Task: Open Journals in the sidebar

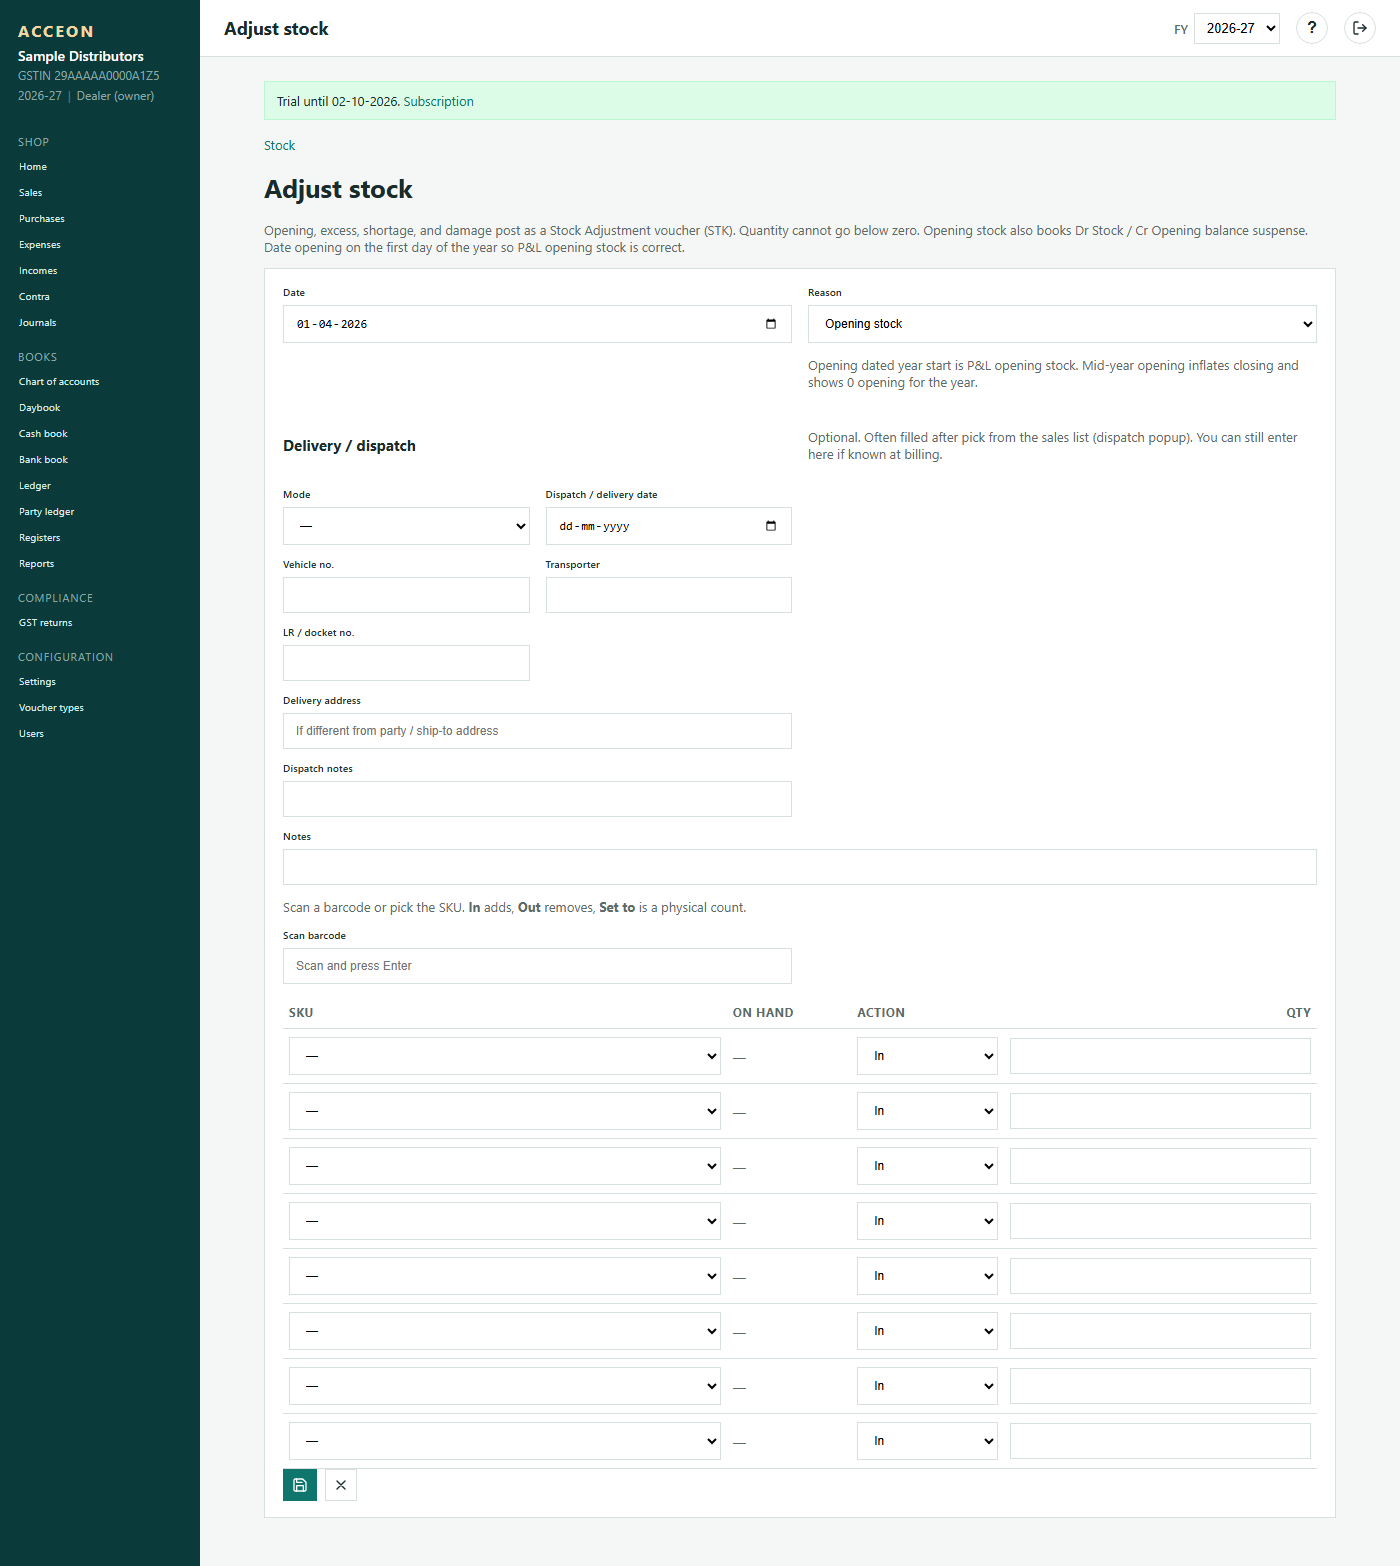Action: (x=38, y=323)
